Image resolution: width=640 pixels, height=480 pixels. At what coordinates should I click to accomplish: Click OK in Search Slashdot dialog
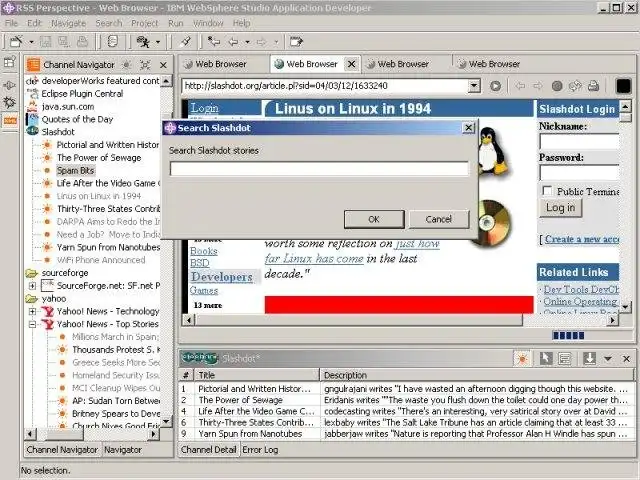click(x=374, y=219)
